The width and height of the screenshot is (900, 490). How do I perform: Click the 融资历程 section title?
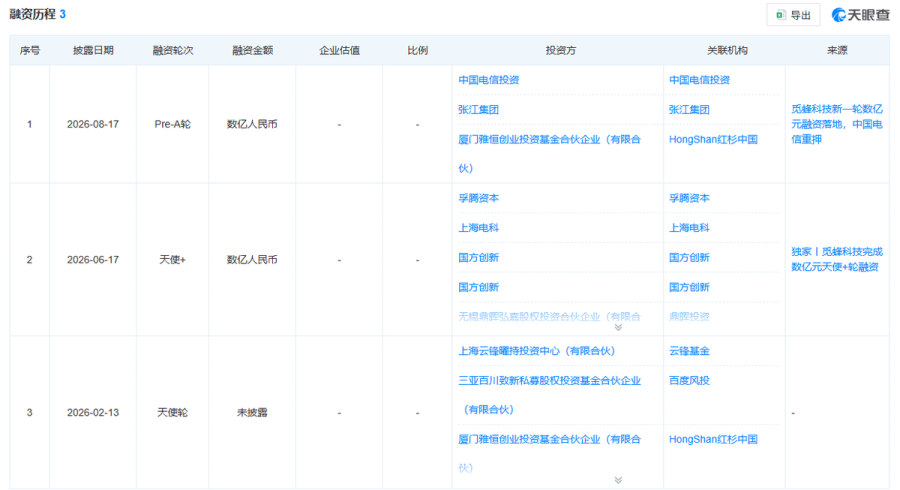pos(33,14)
